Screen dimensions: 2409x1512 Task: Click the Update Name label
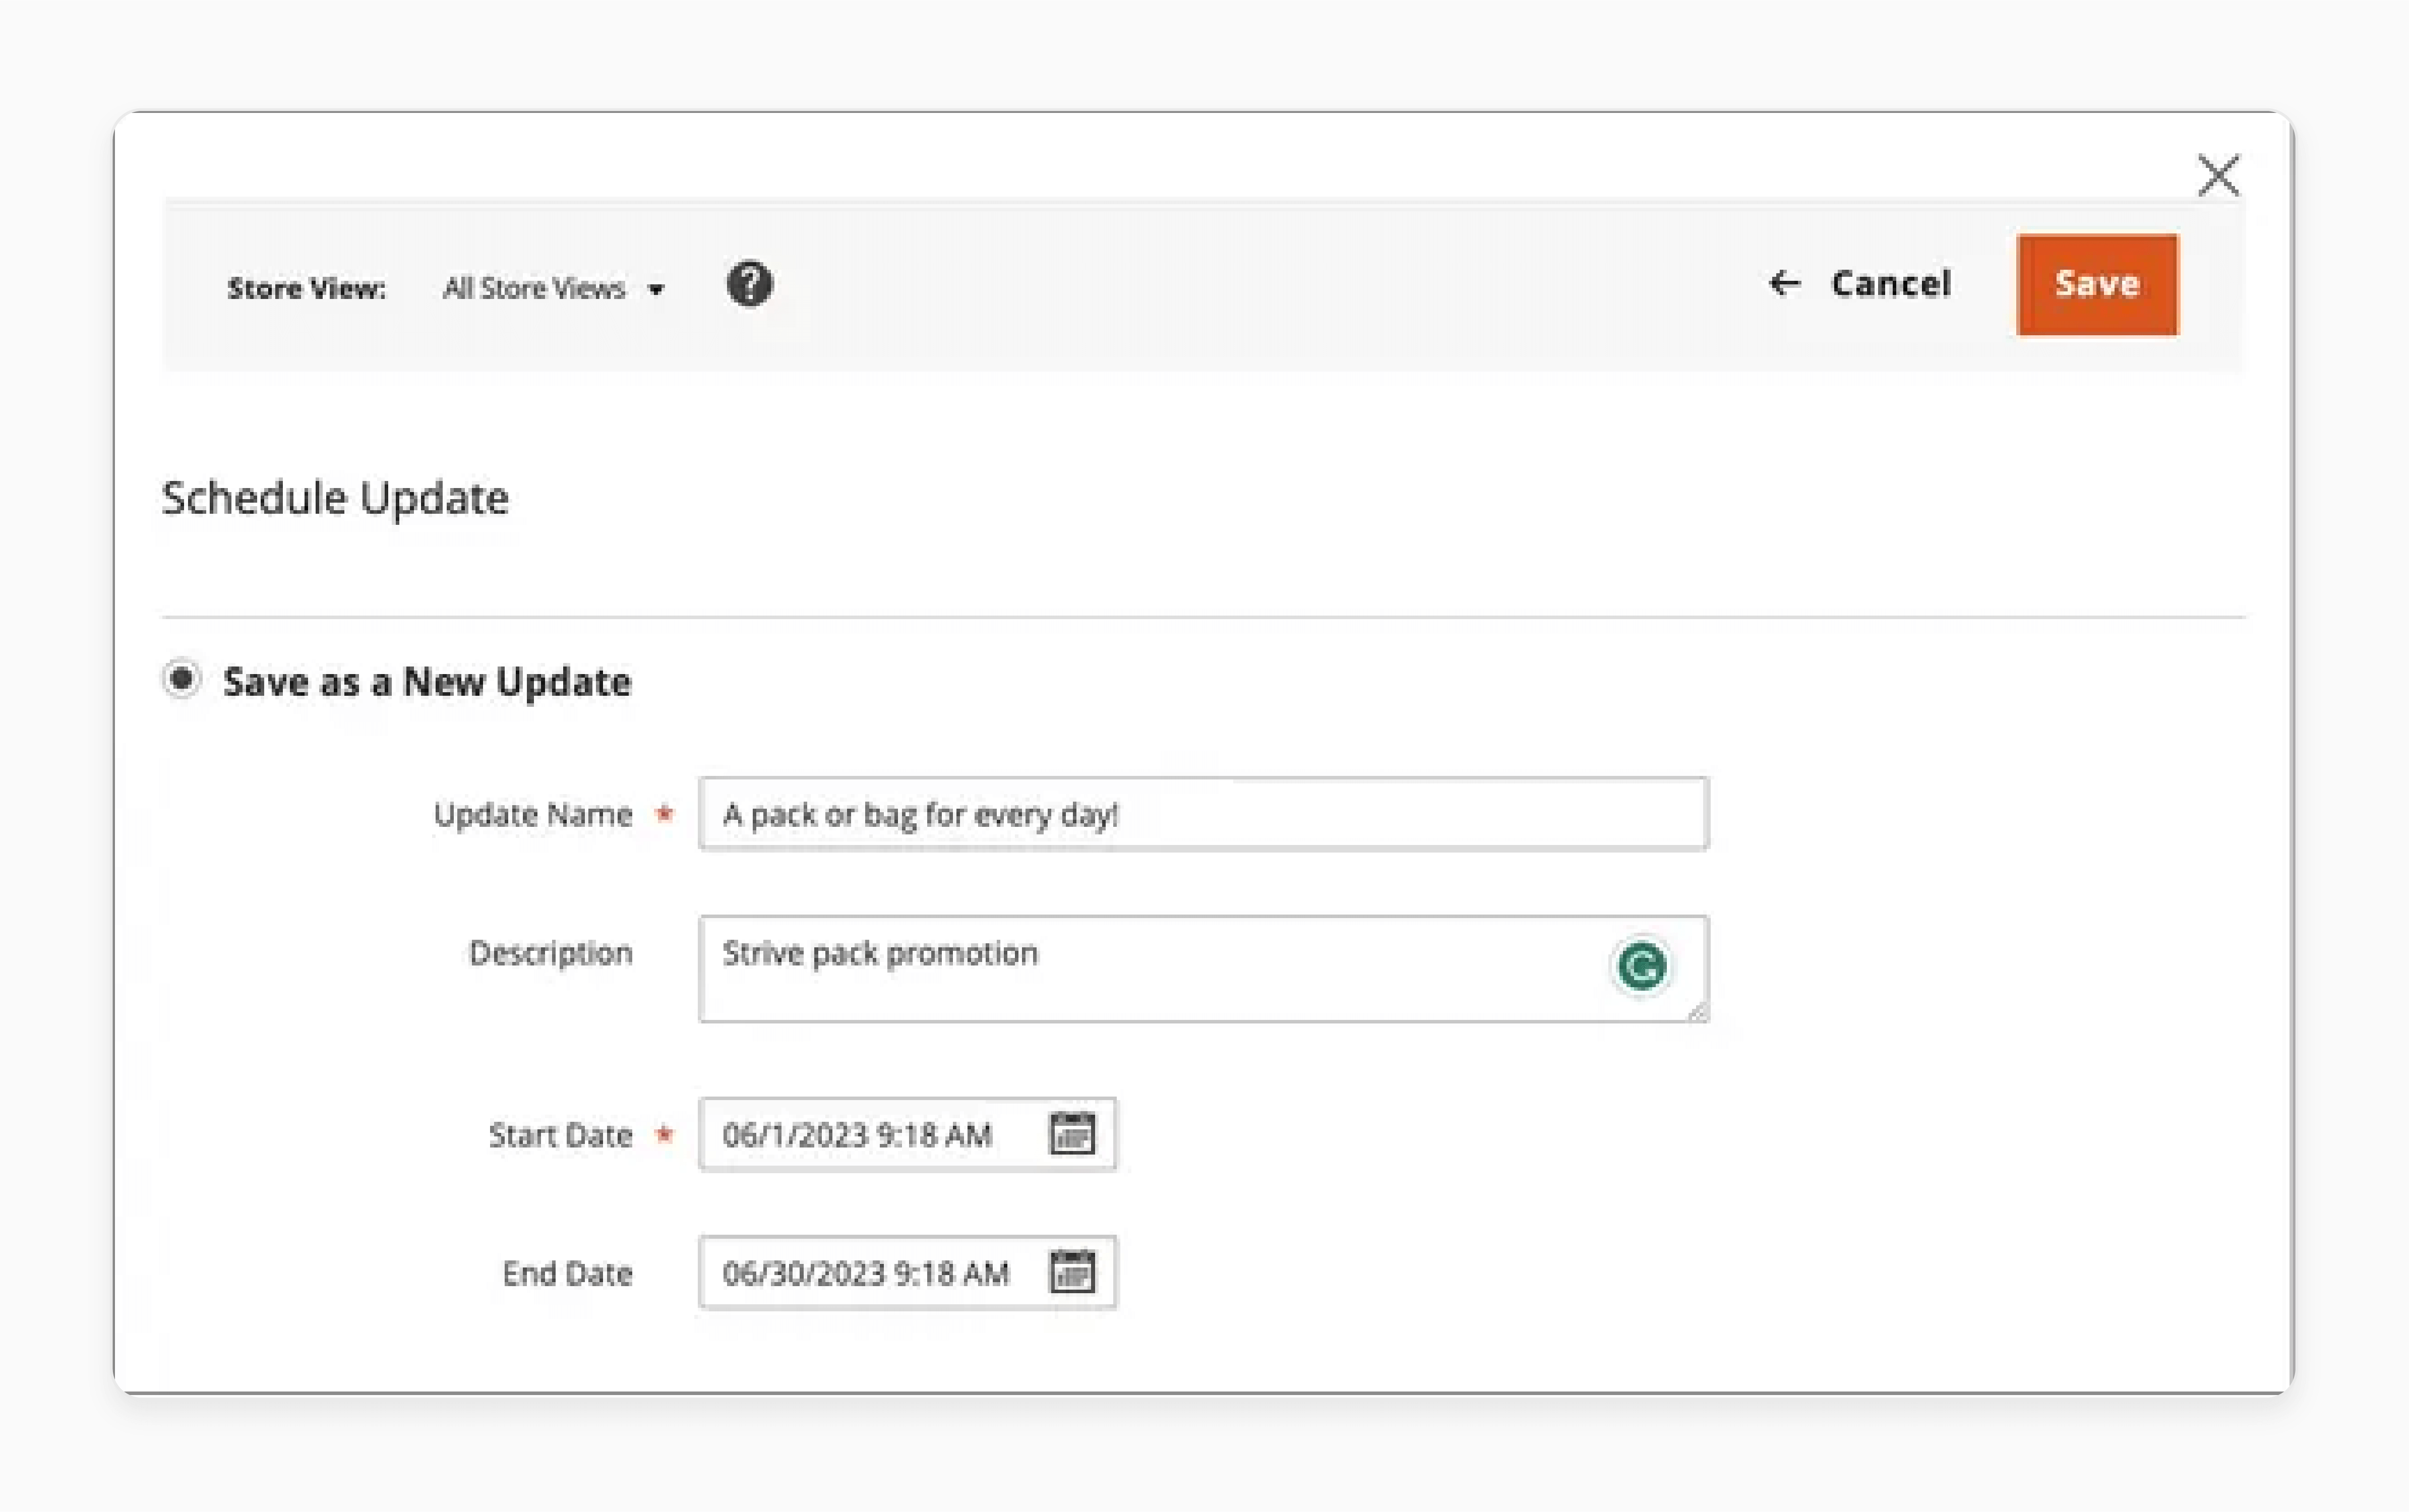coord(533,815)
